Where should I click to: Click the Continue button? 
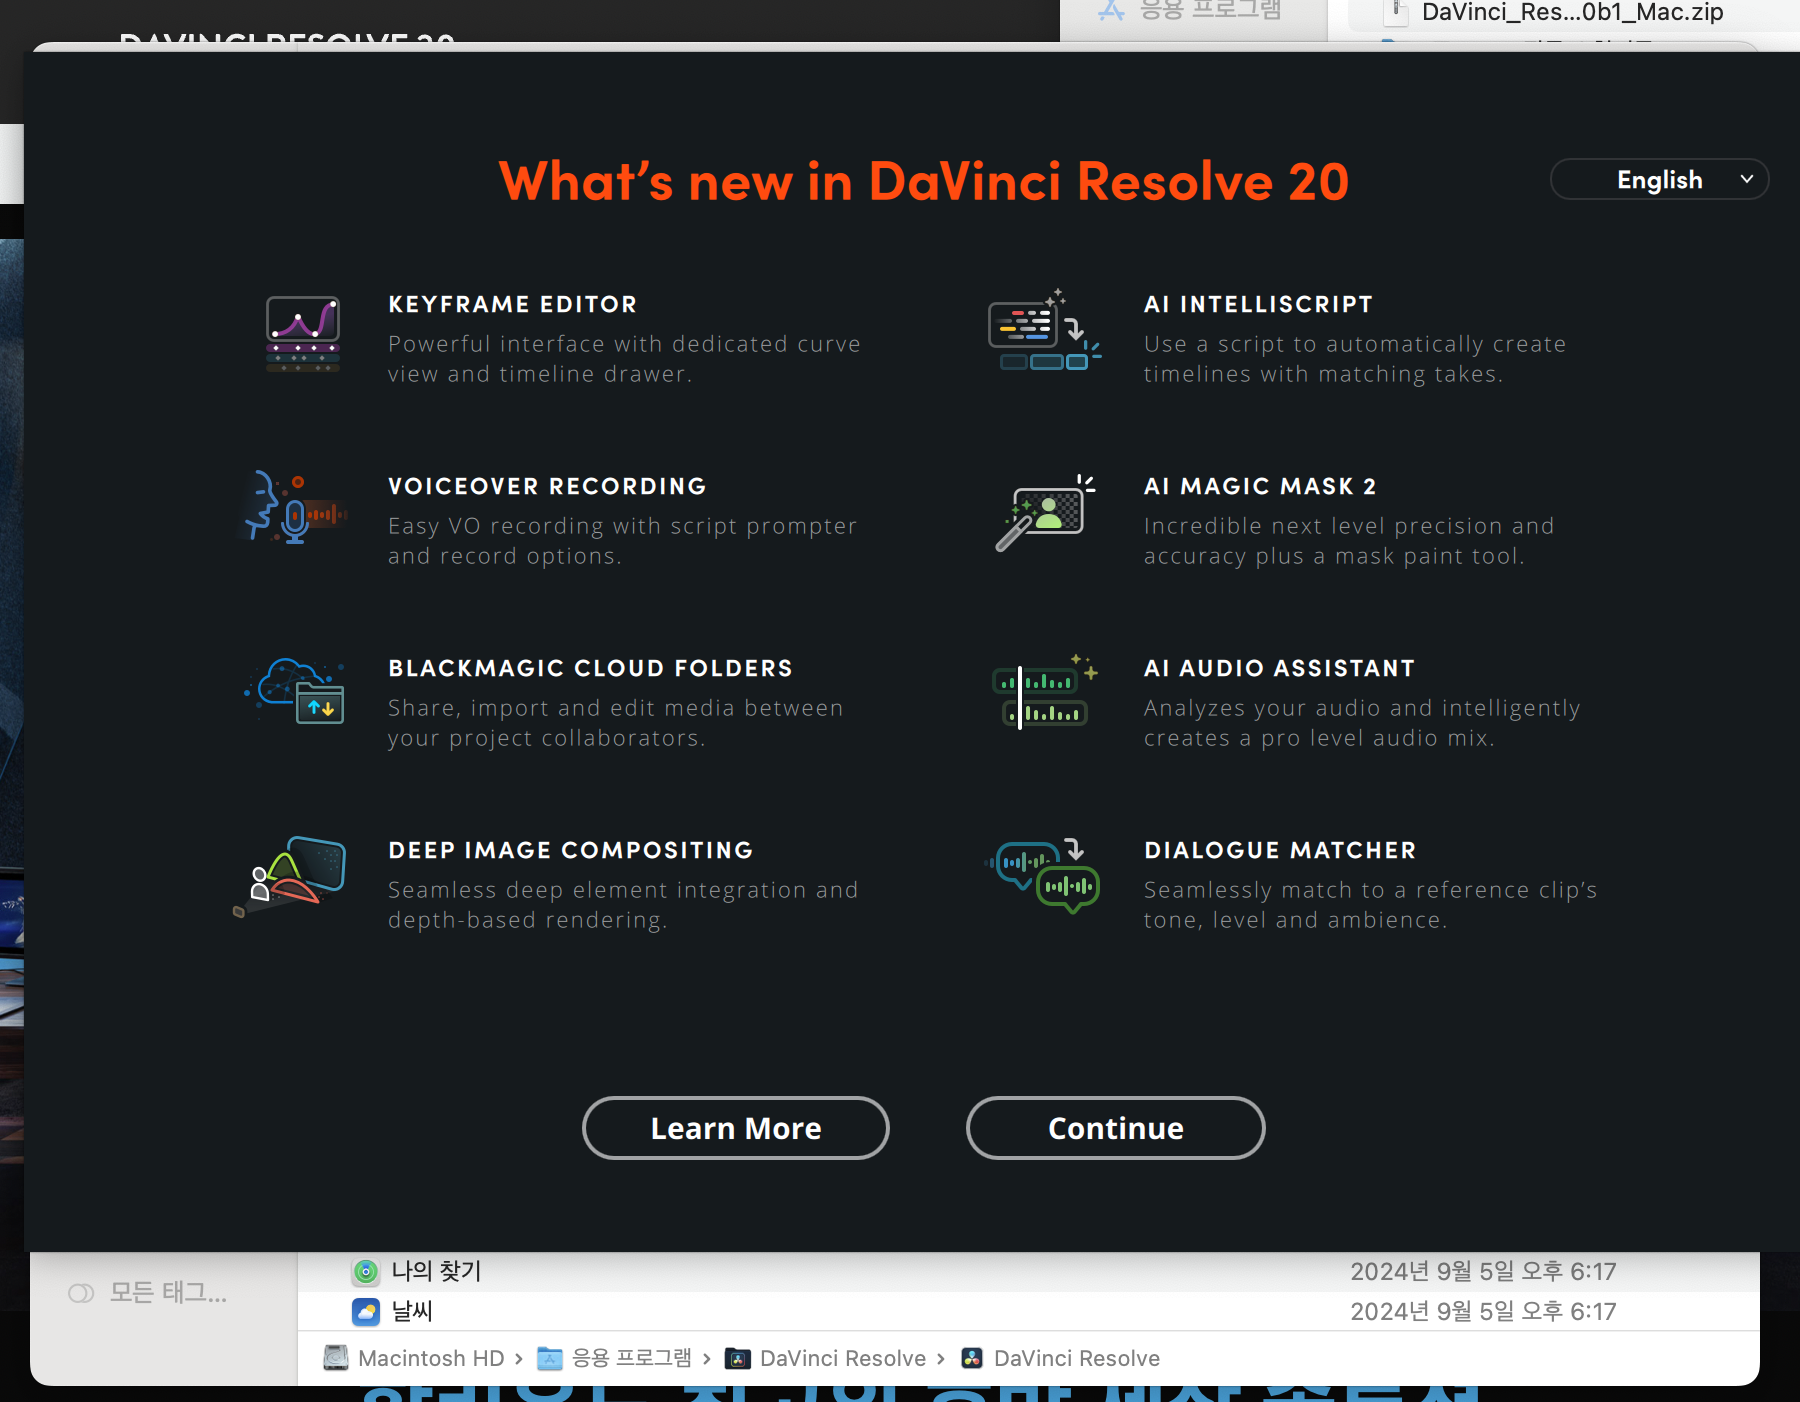pos(1116,1128)
